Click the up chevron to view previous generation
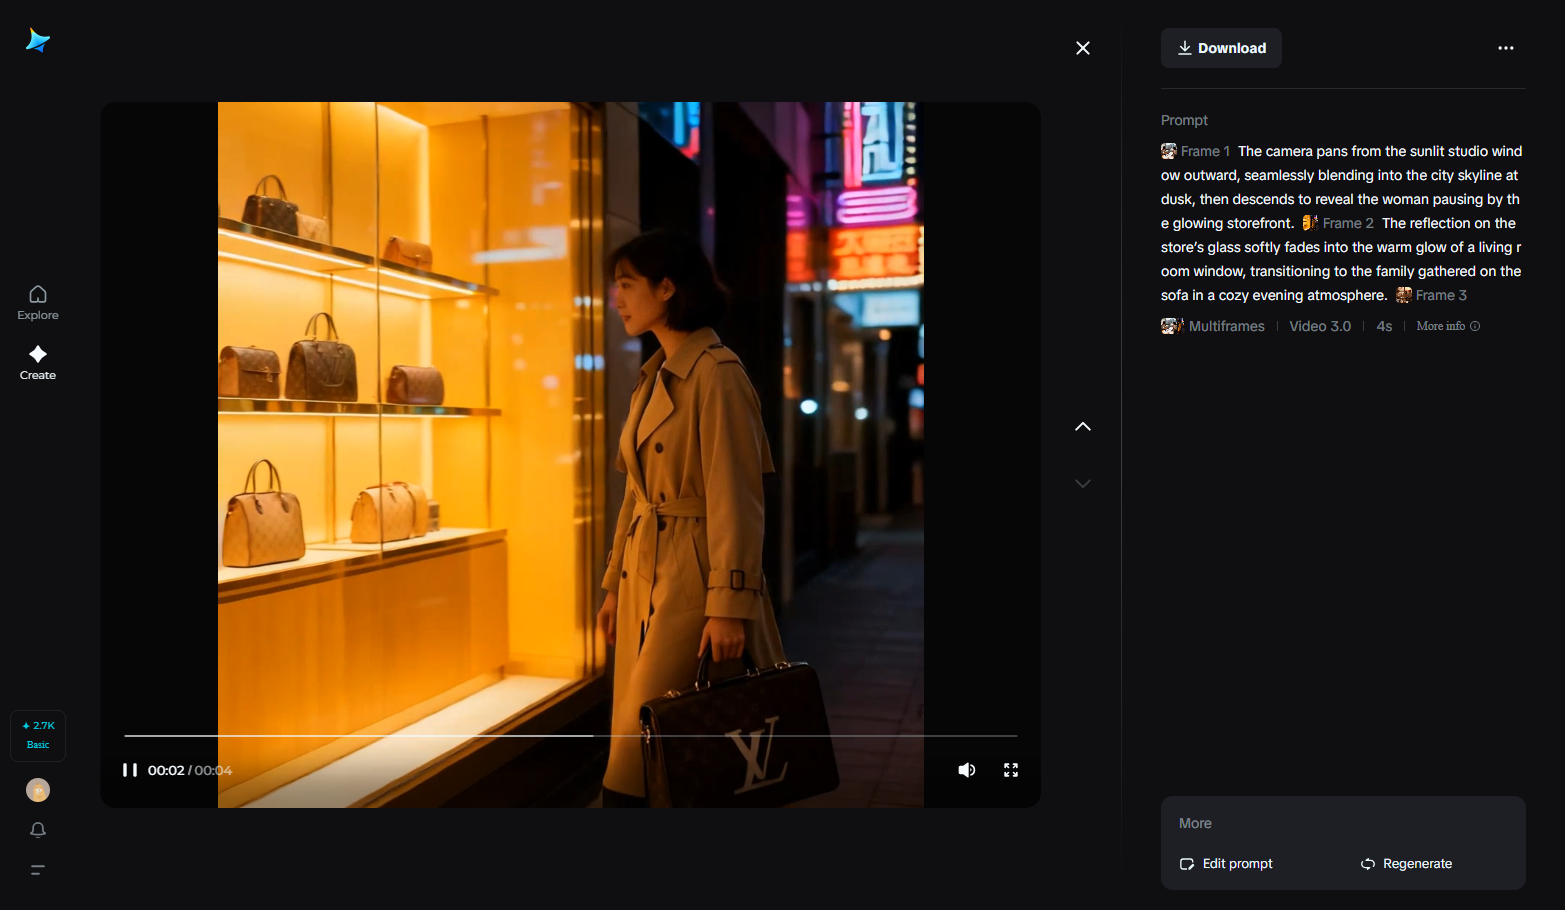 pyautogui.click(x=1083, y=426)
